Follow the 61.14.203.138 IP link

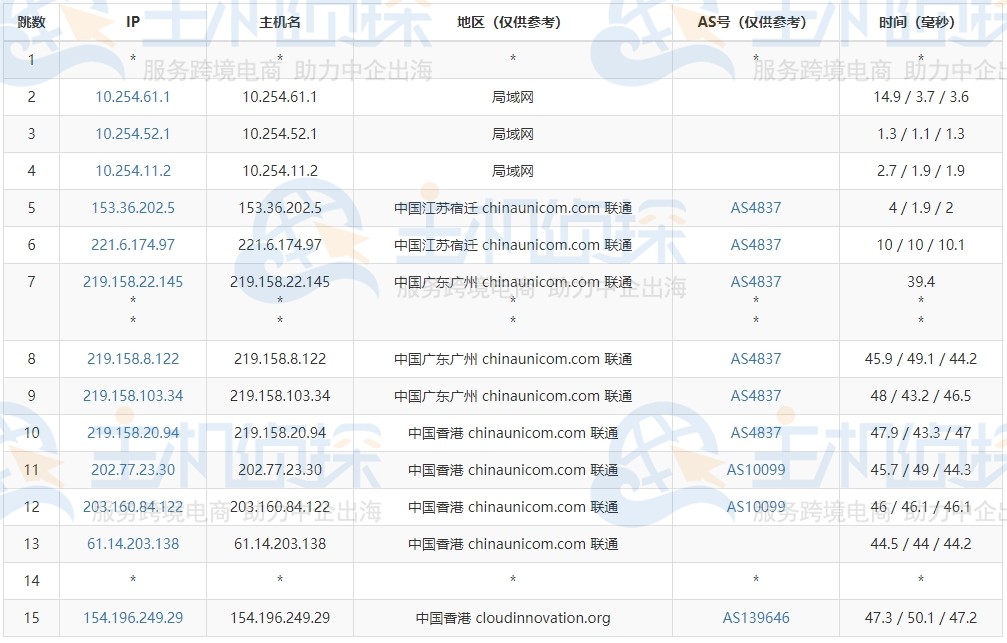133,544
